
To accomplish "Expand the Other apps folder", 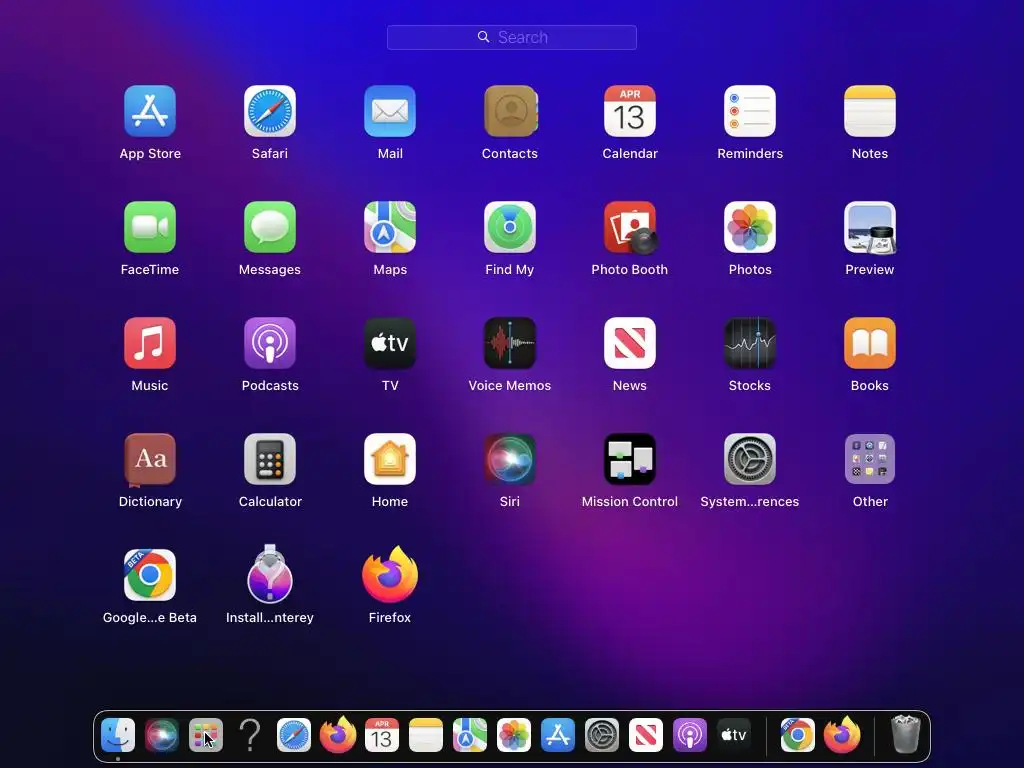I will 870,459.
